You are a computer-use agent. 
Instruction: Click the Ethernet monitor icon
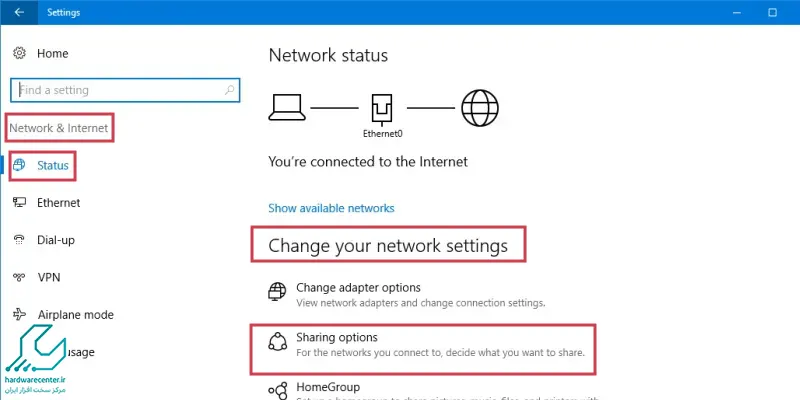(x=19, y=203)
